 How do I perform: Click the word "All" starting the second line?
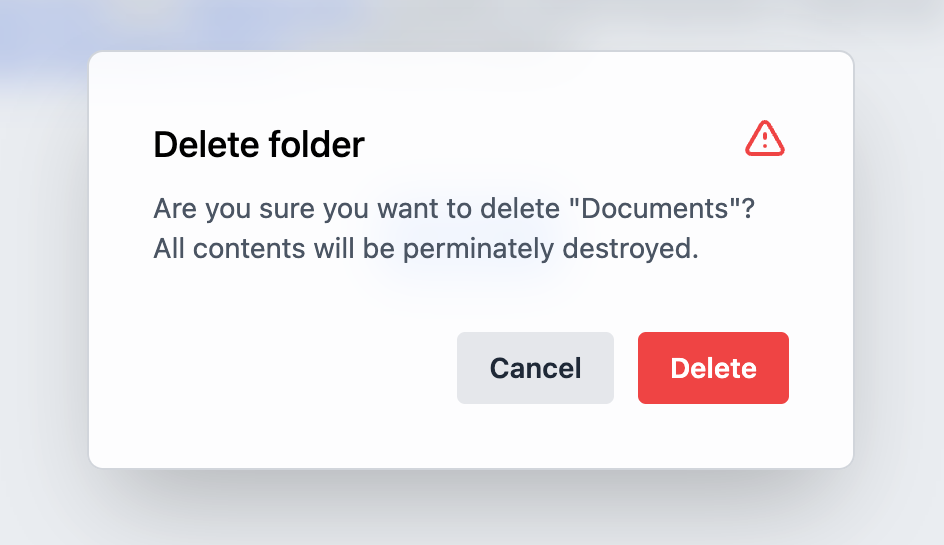pyautogui.click(x=169, y=249)
